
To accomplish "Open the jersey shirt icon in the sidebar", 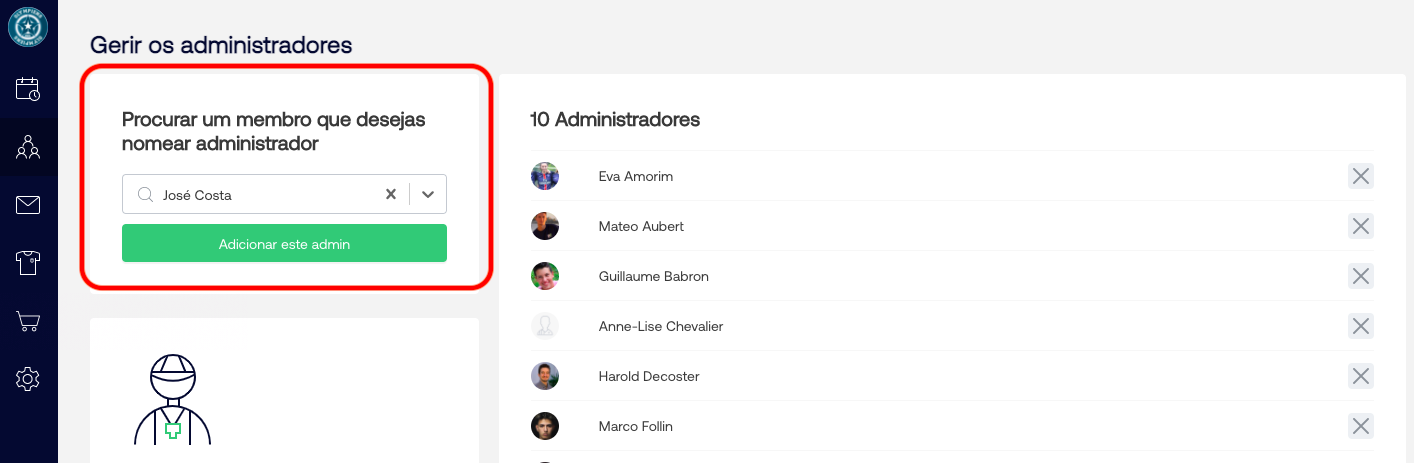I will [28, 263].
